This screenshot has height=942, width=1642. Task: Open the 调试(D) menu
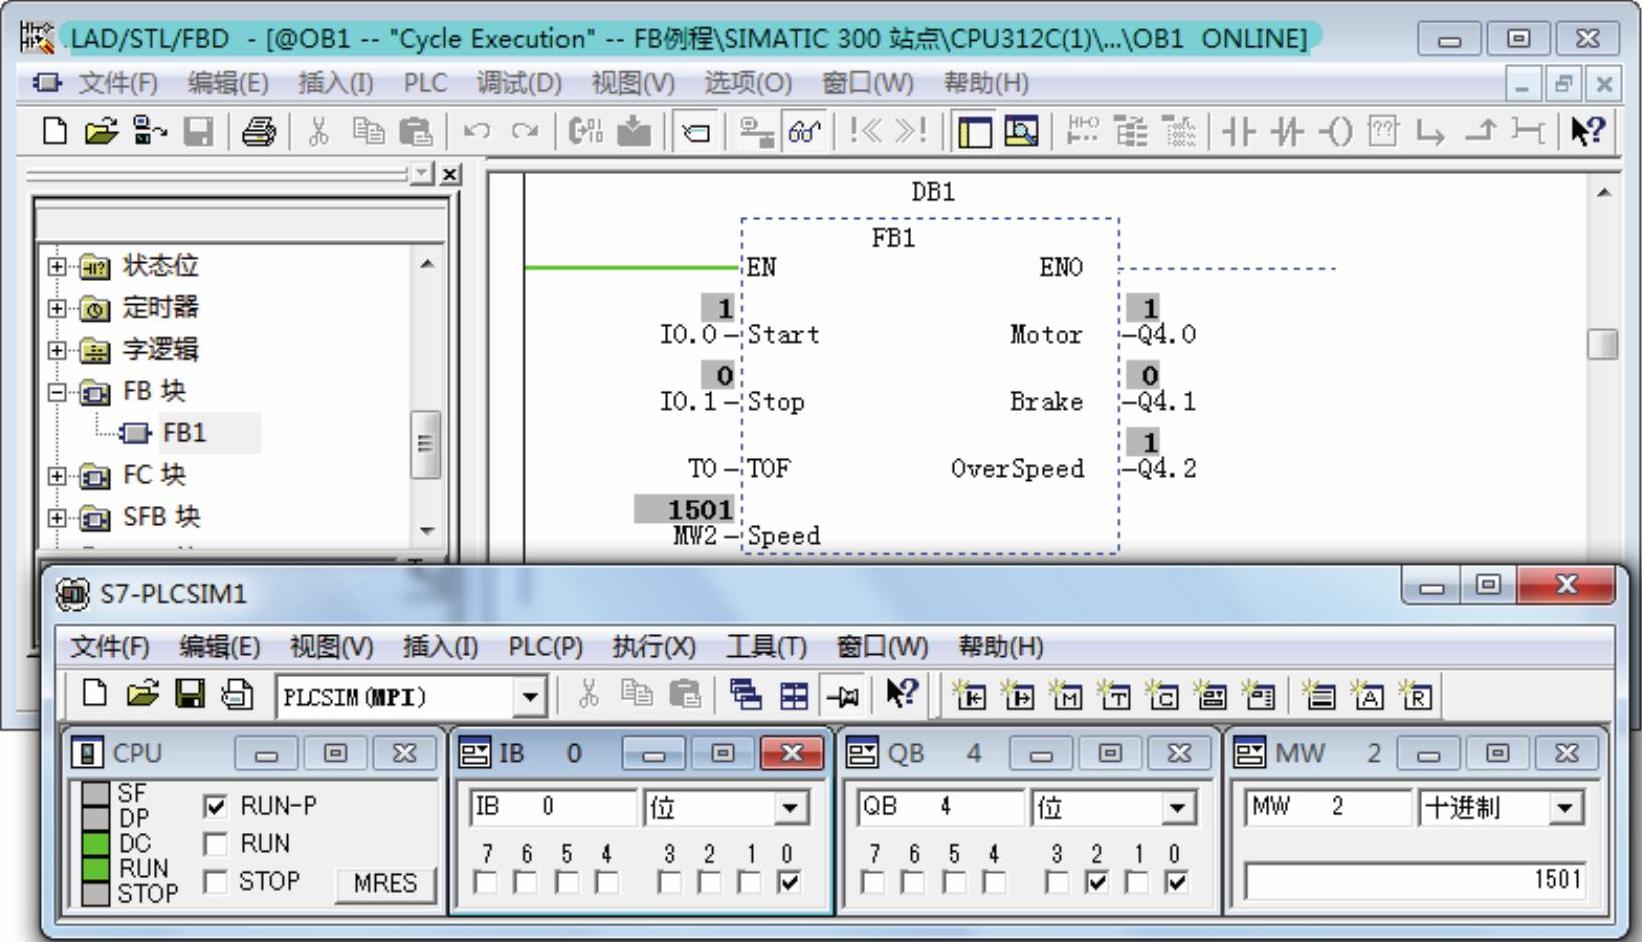coord(519,83)
